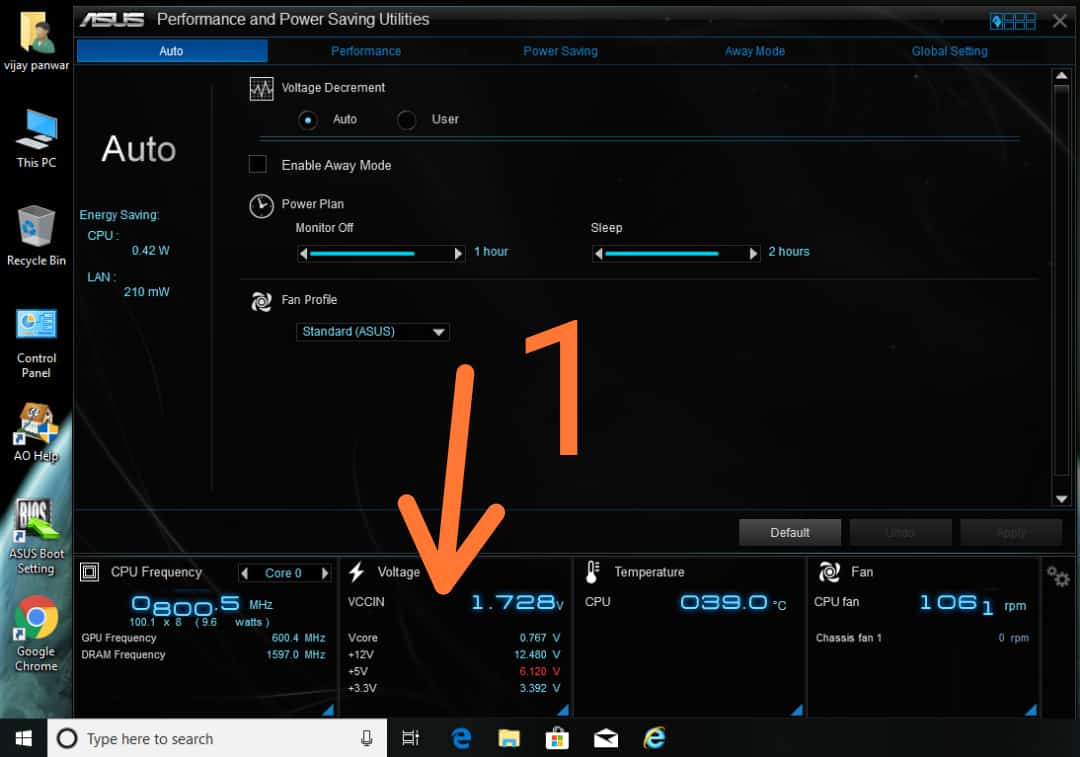Close the ASUS utilities window
This screenshot has width=1080, height=757.
[1059, 21]
